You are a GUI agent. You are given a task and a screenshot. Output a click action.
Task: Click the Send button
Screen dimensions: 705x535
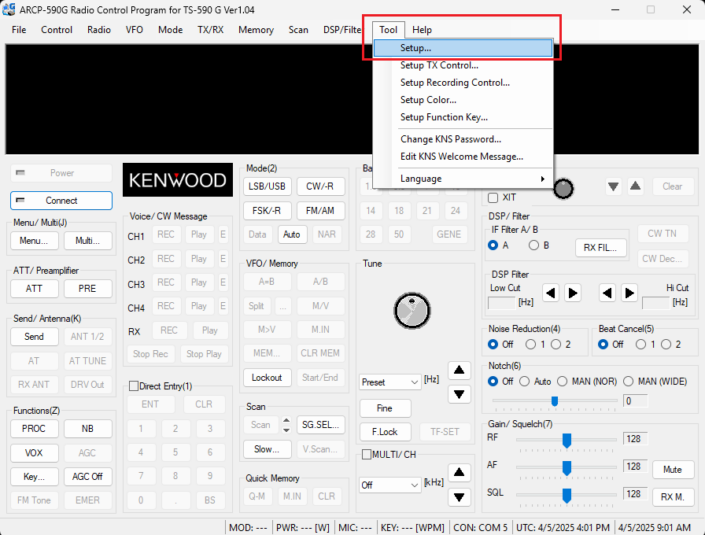34,337
